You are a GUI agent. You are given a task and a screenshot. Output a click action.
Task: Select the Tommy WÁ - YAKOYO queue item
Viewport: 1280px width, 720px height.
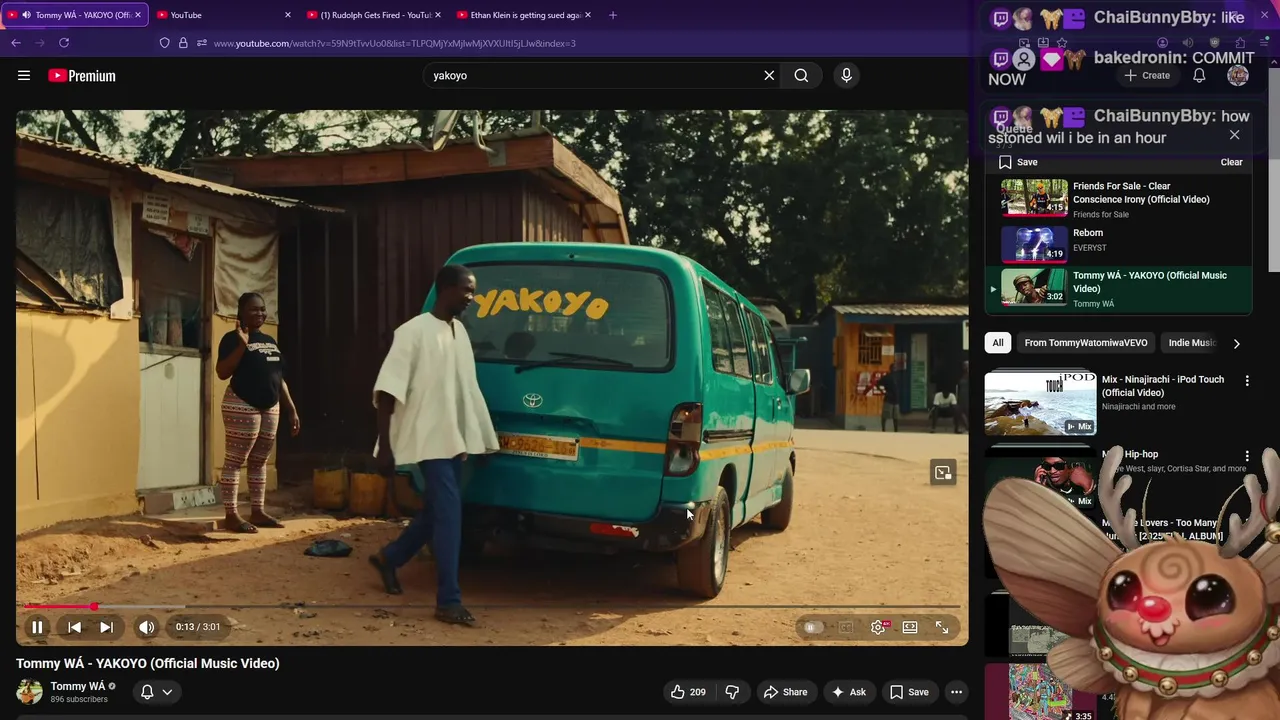point(1118,289)
